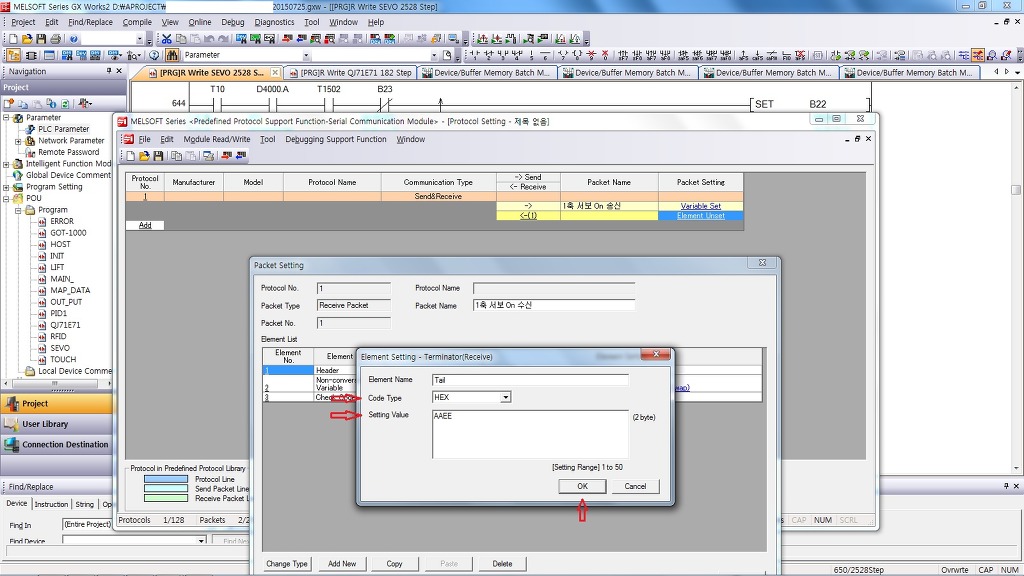Click OK in Element Setting dialog

click(x=582, y=486)
